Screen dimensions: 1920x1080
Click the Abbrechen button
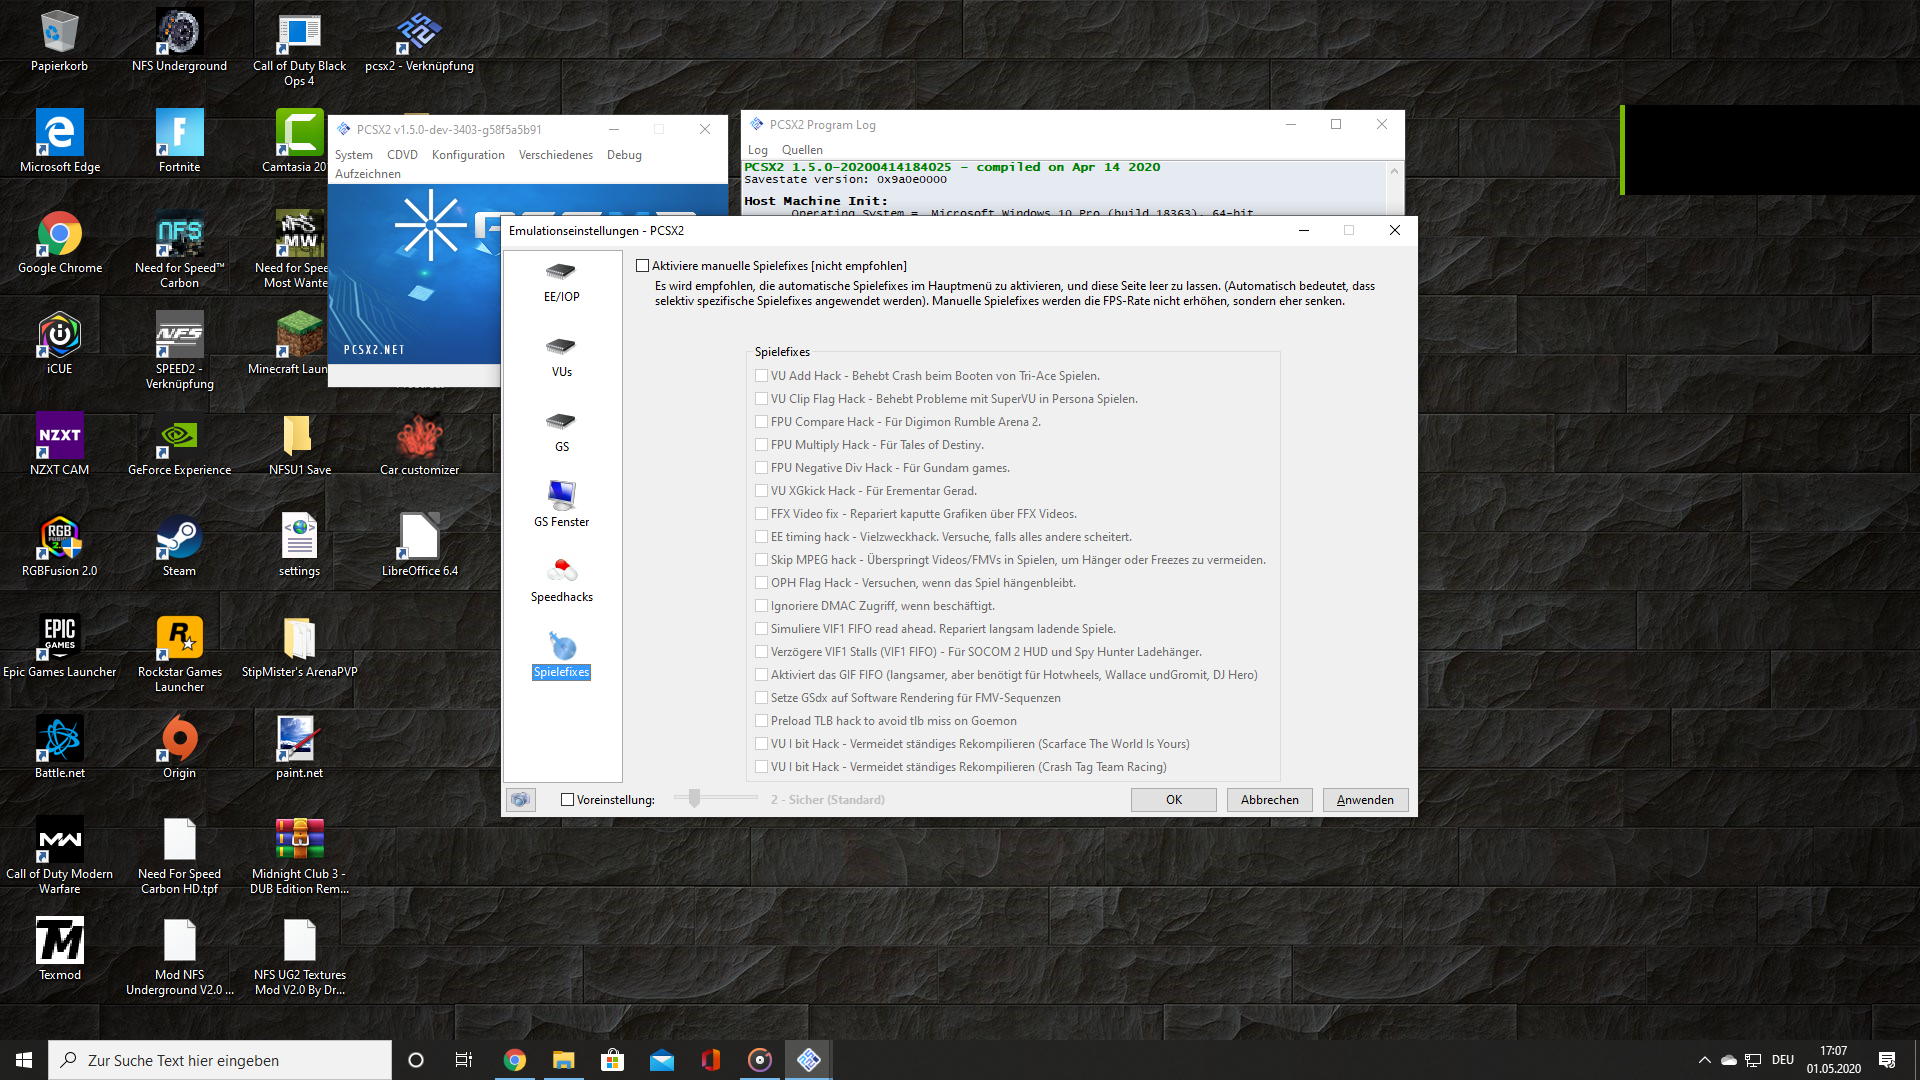(1270, 800)
